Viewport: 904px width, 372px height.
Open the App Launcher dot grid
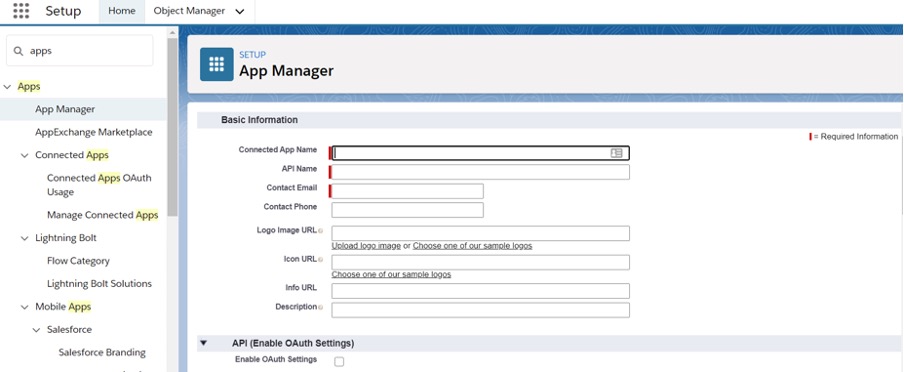click(21, 11)
